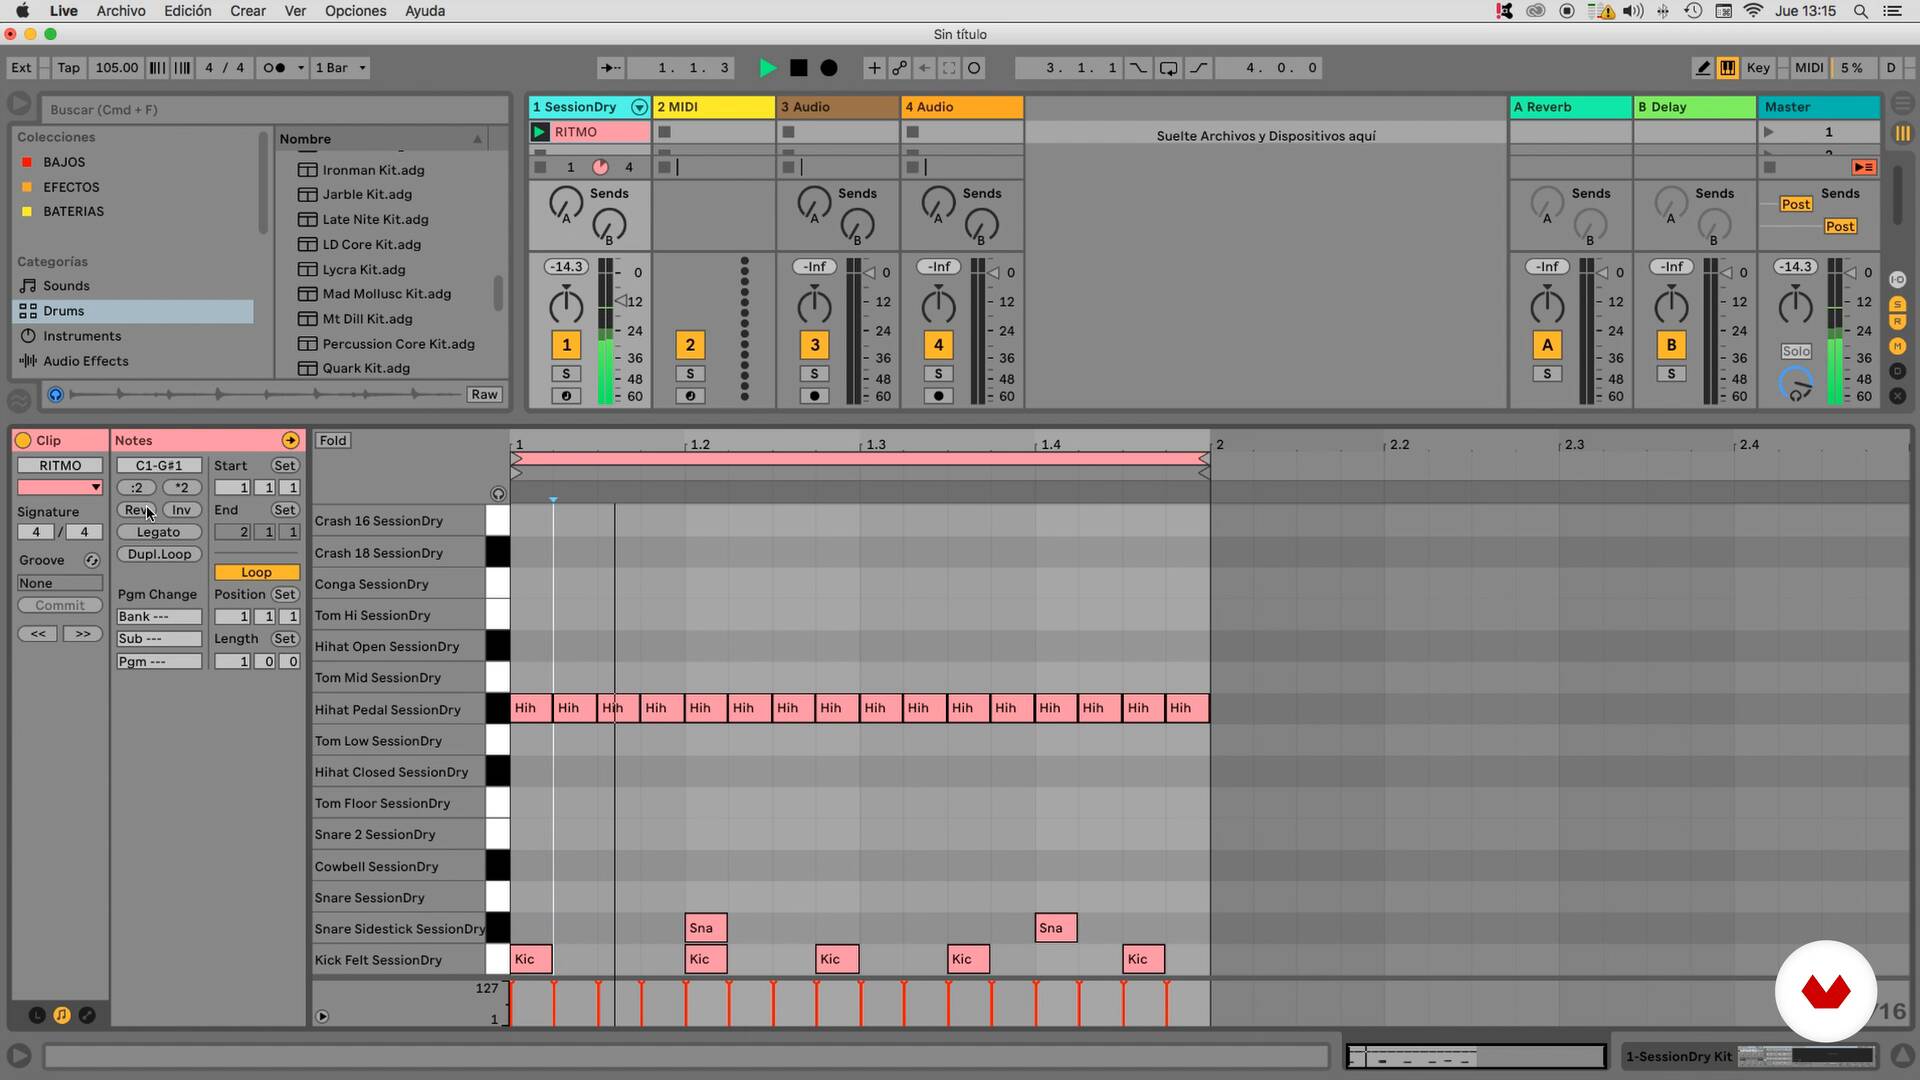This screenshot has width=1920, height=1080.
Task: Click the Legato button
Action: pyautogui.click(x=159, y=532)
